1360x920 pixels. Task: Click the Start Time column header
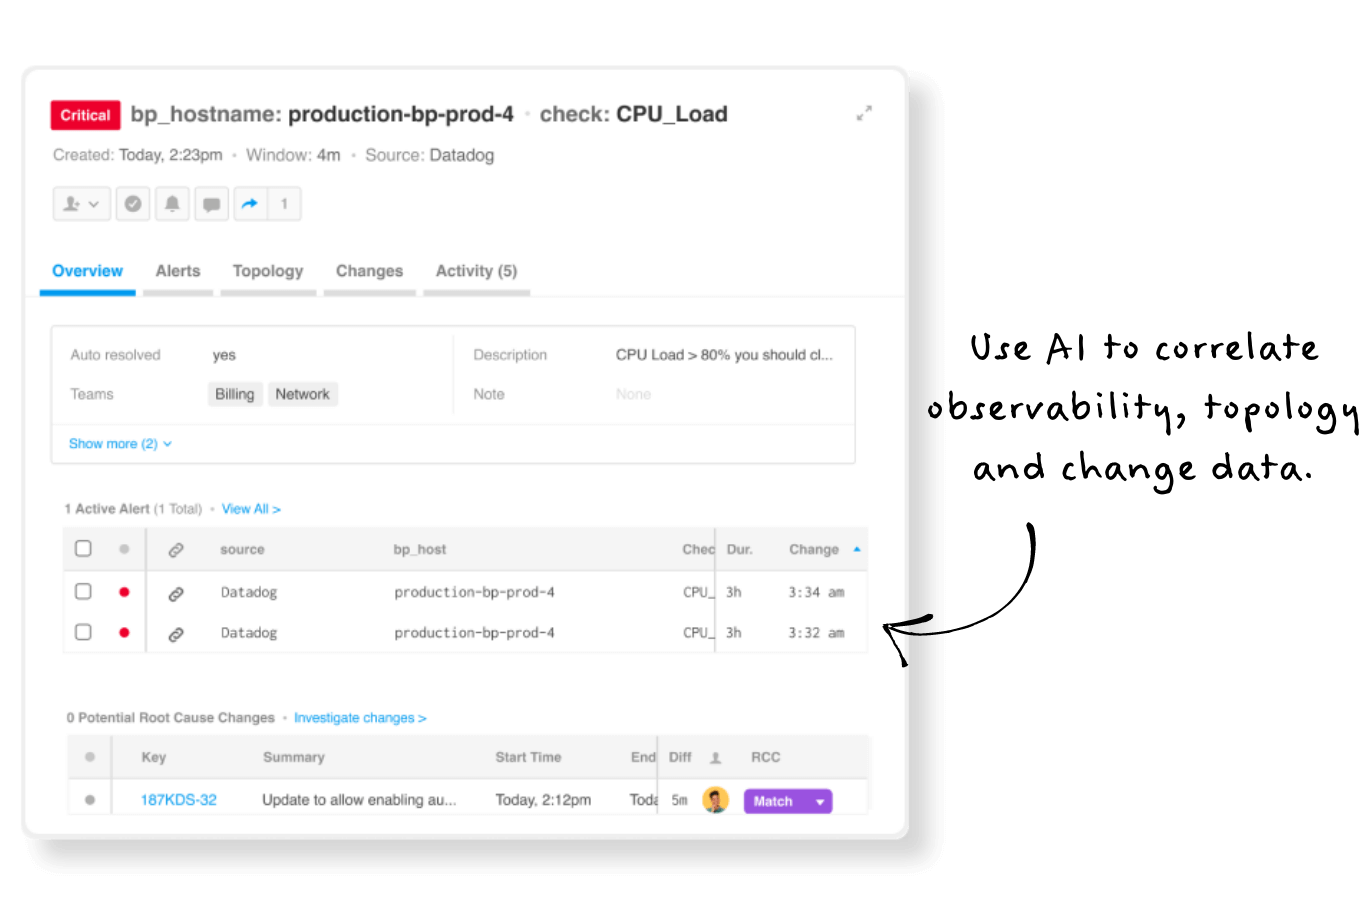coord(528,757)
